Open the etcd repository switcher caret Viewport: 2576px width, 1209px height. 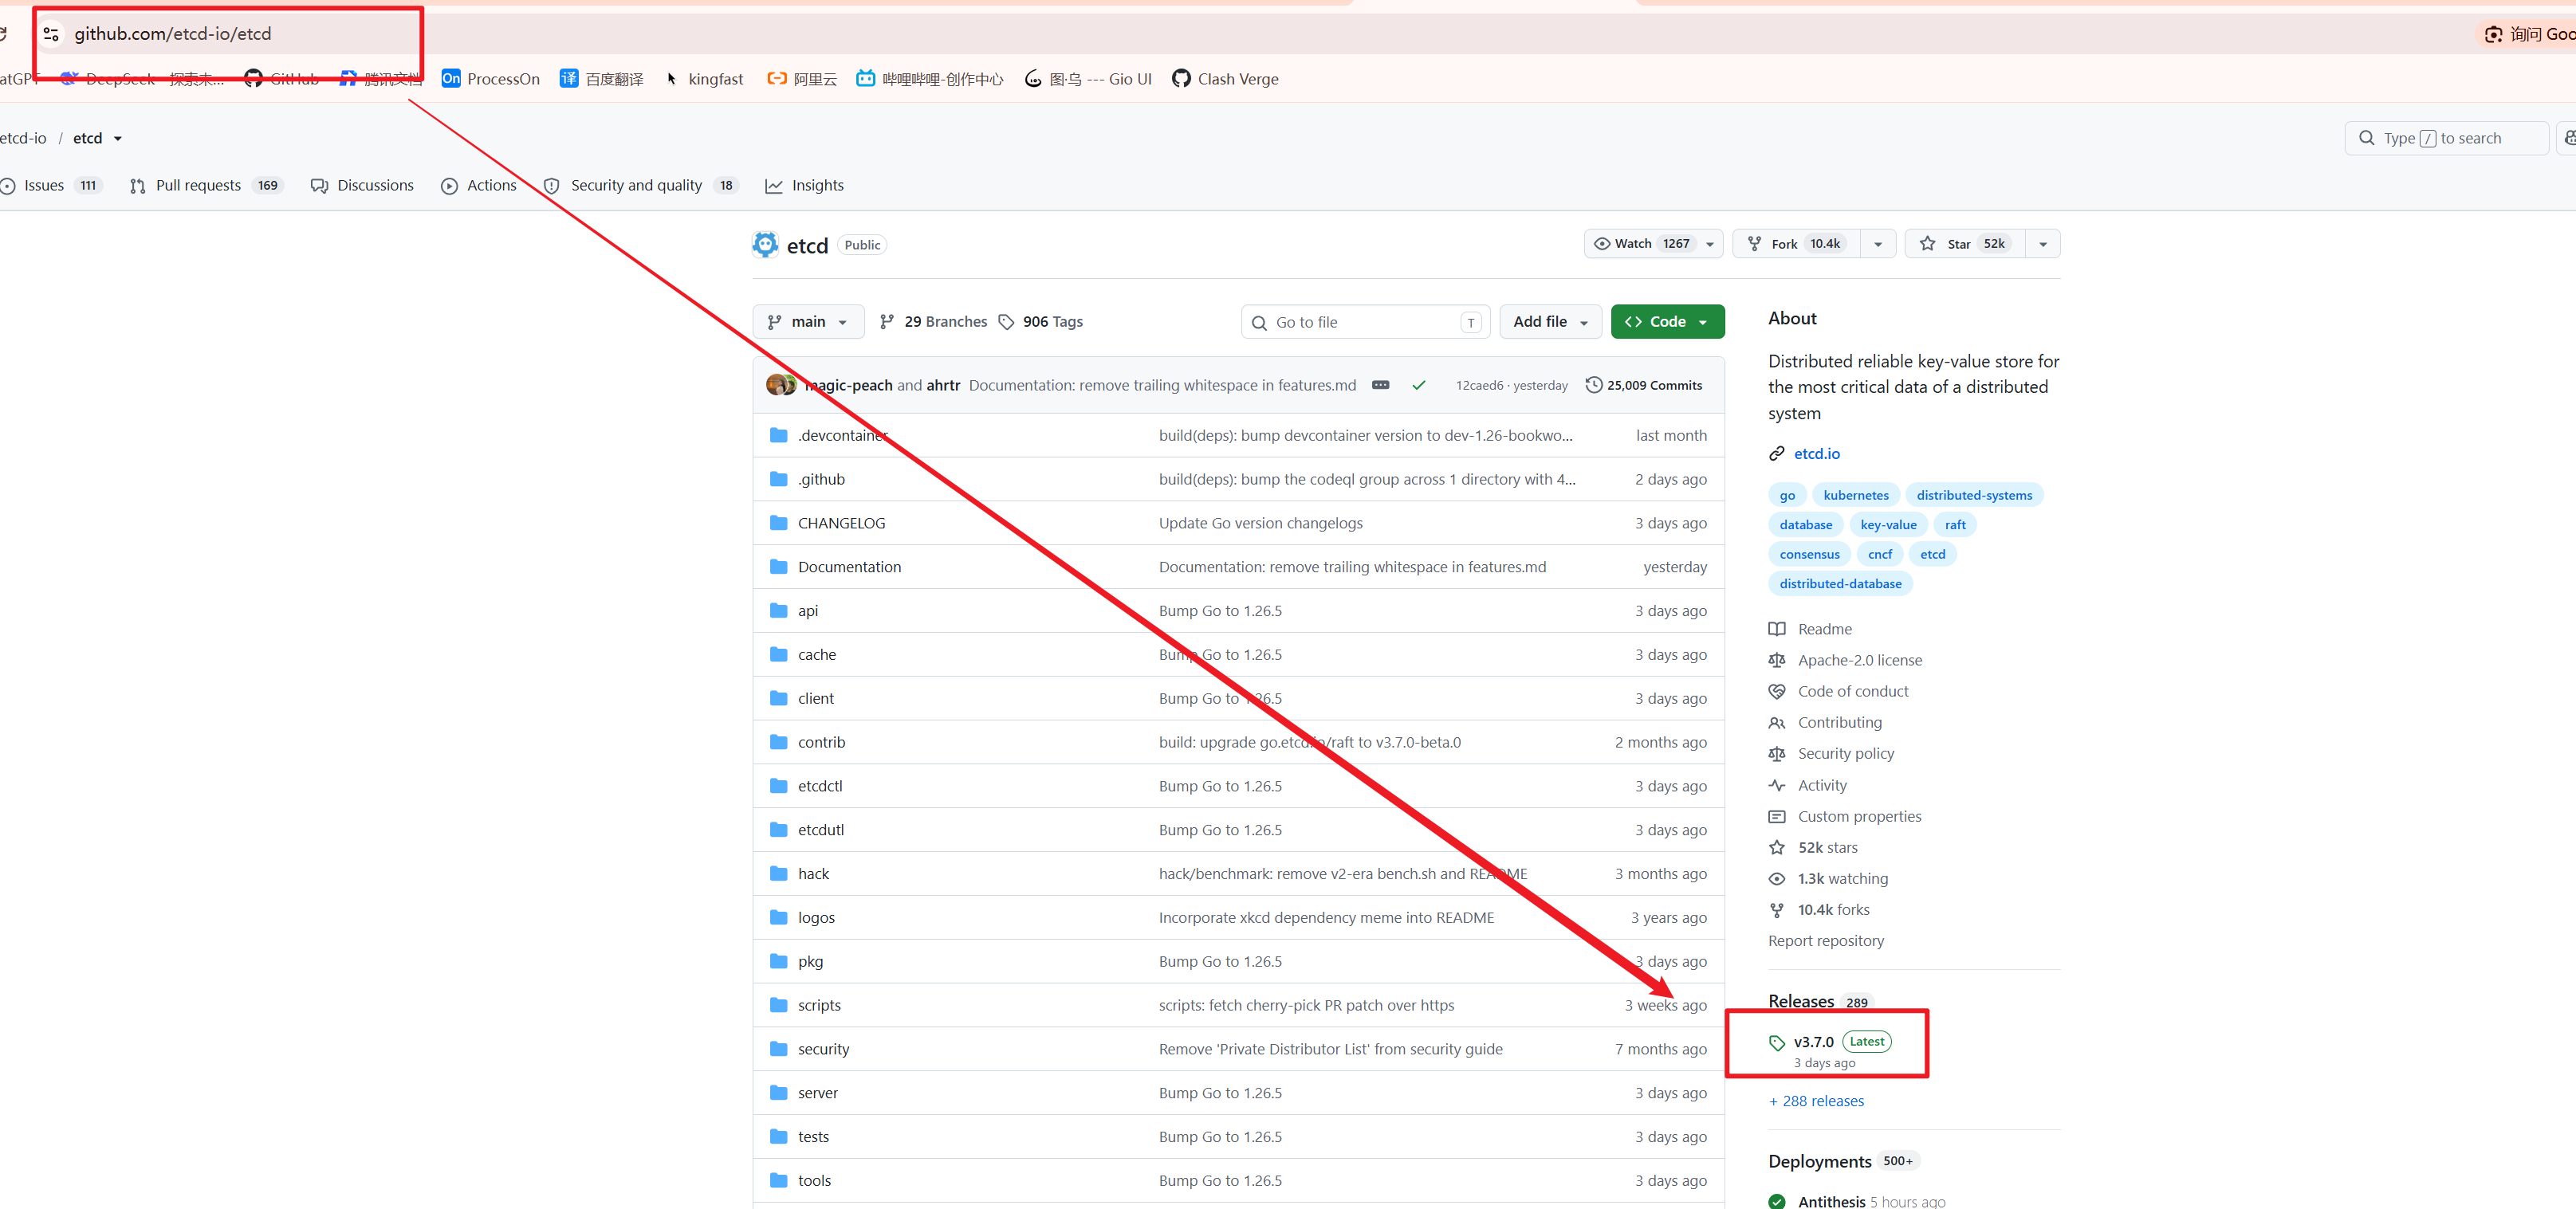coord(118,139)
